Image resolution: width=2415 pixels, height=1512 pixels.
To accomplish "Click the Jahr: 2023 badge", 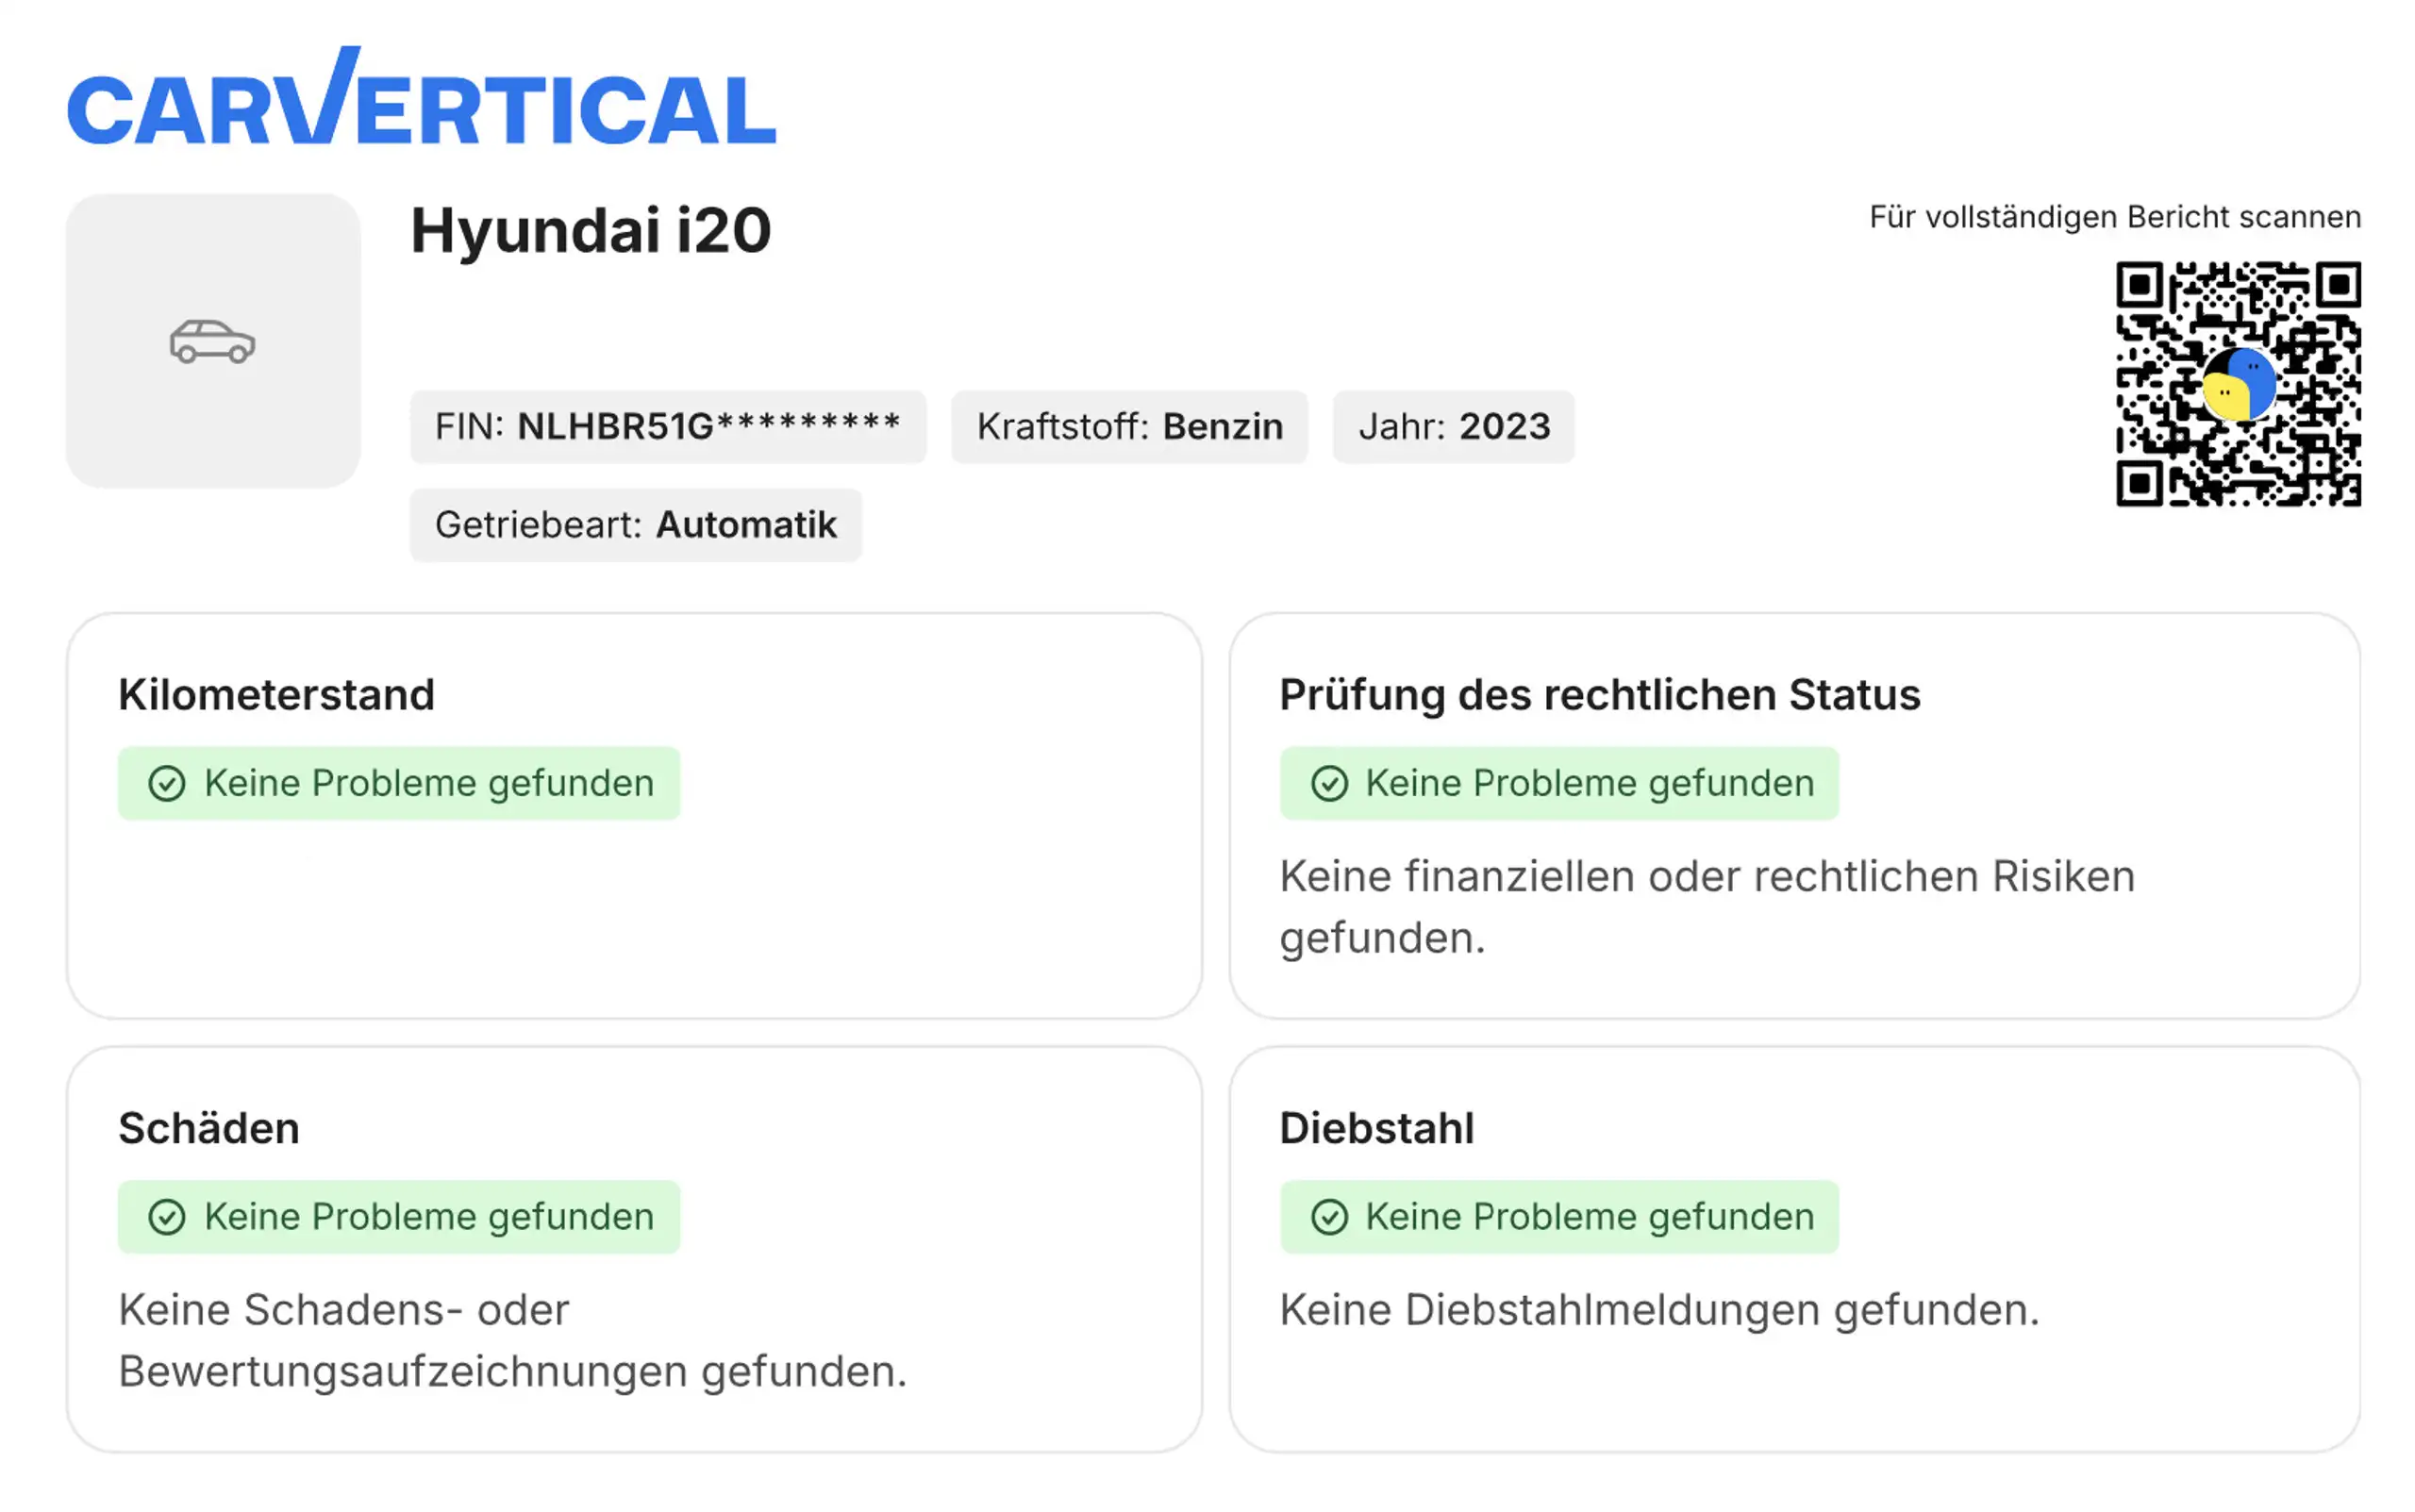I will click(x=1453, y=427).
